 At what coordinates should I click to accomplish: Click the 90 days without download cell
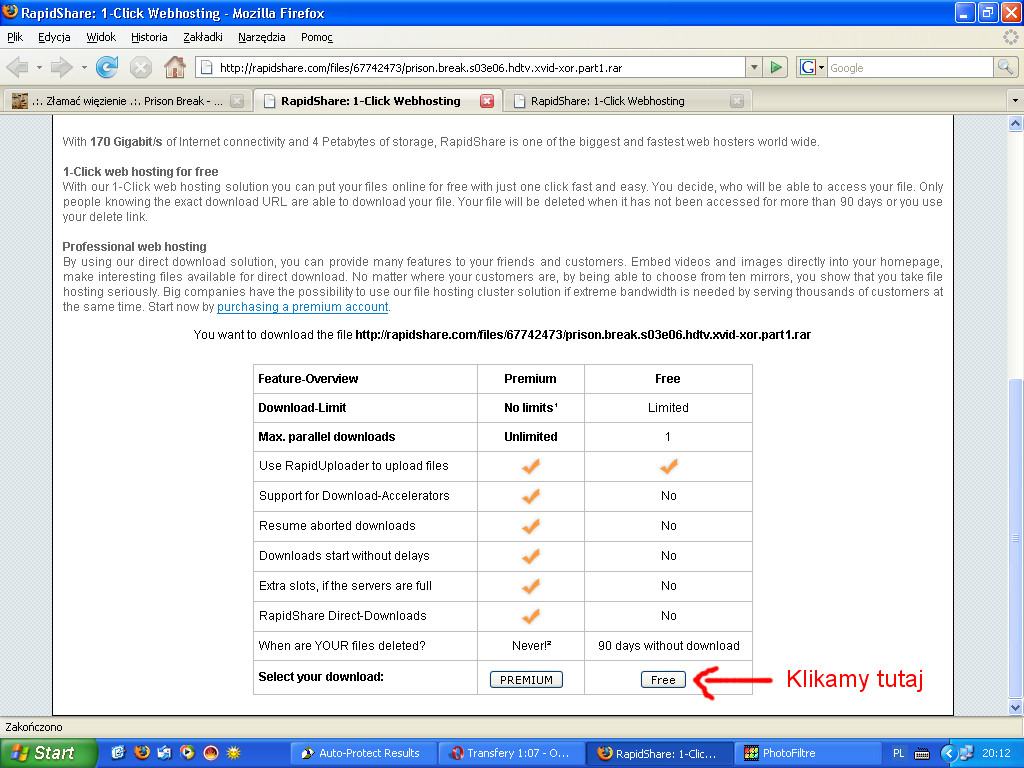pos(668,646)
